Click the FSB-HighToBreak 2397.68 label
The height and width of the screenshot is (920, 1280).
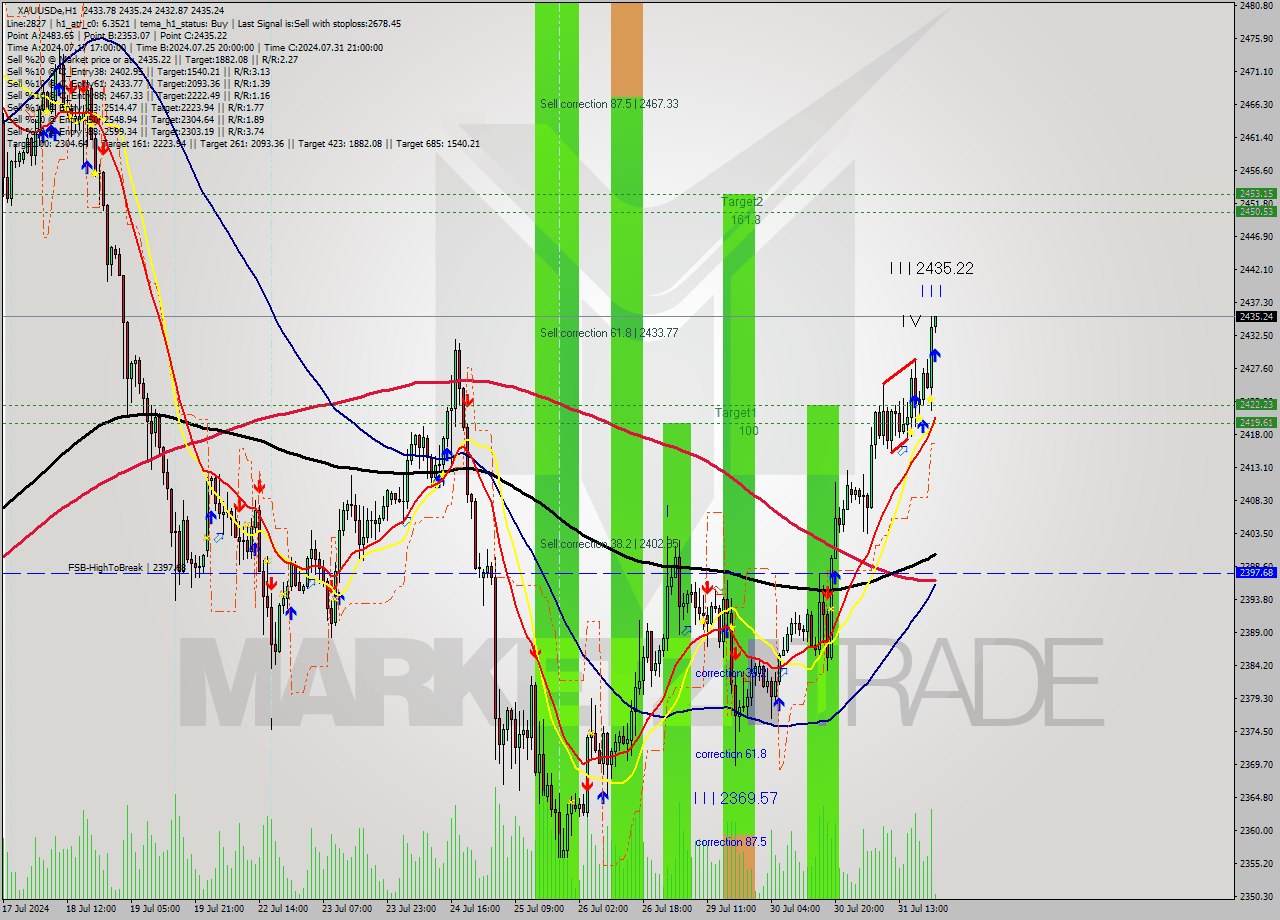click(x=127, y=568)
